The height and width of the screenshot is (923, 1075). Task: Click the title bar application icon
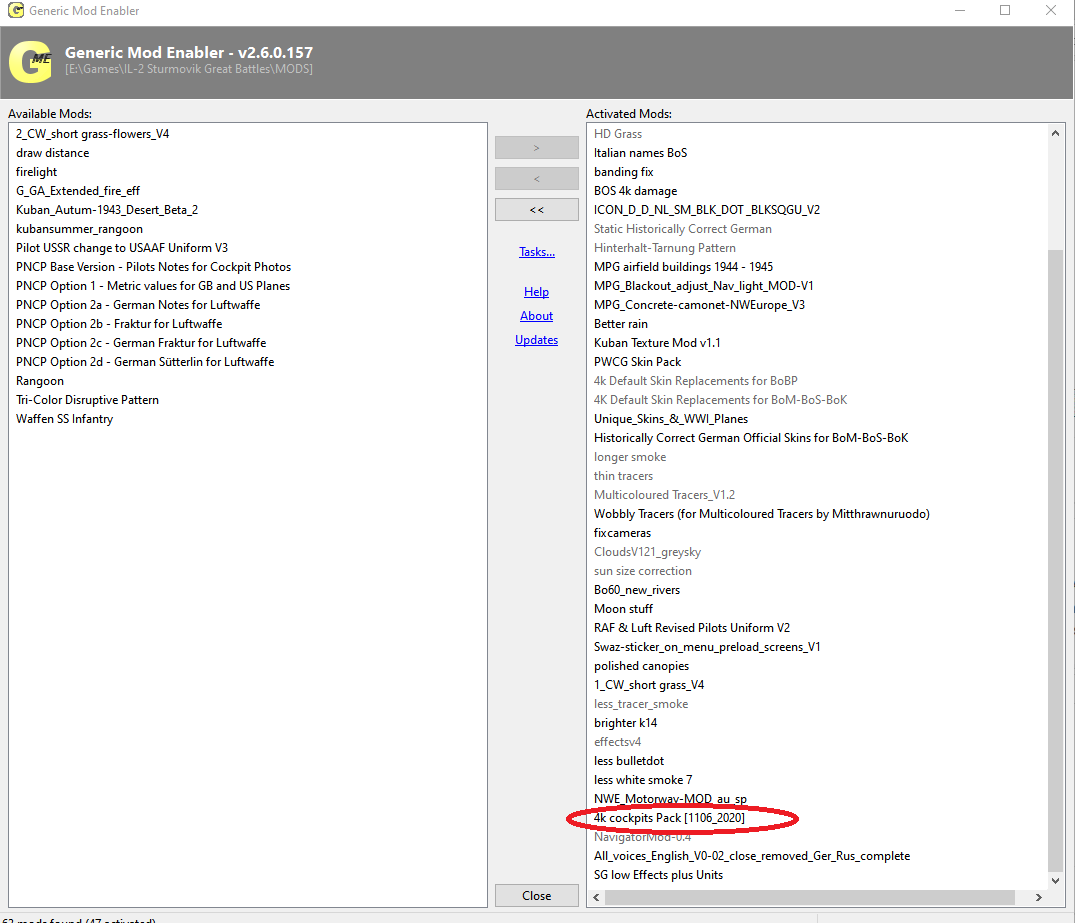click(x=15, y=10)
